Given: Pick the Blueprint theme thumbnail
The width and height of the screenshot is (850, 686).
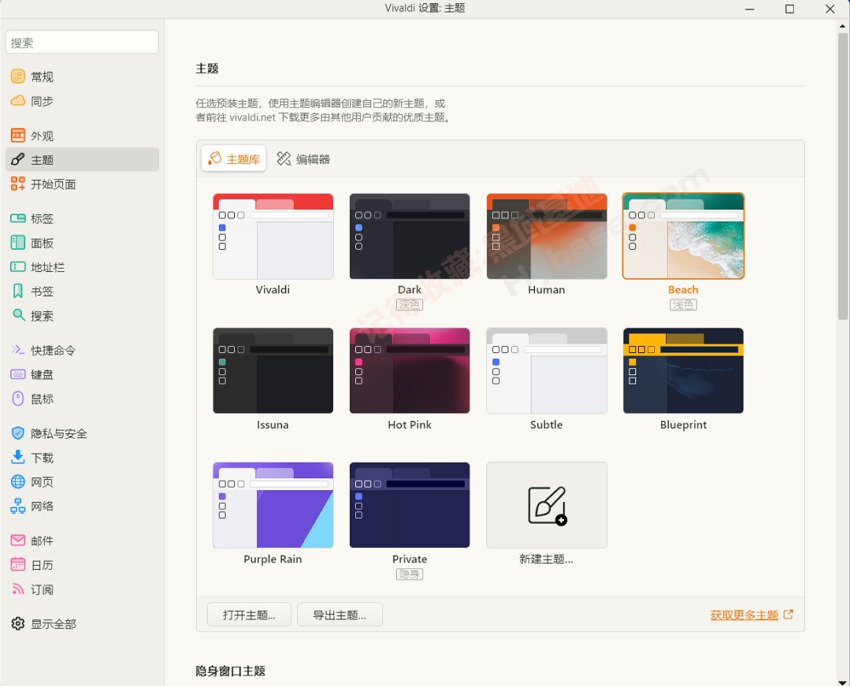Looking at the screenshot, I should pos(683,370).
